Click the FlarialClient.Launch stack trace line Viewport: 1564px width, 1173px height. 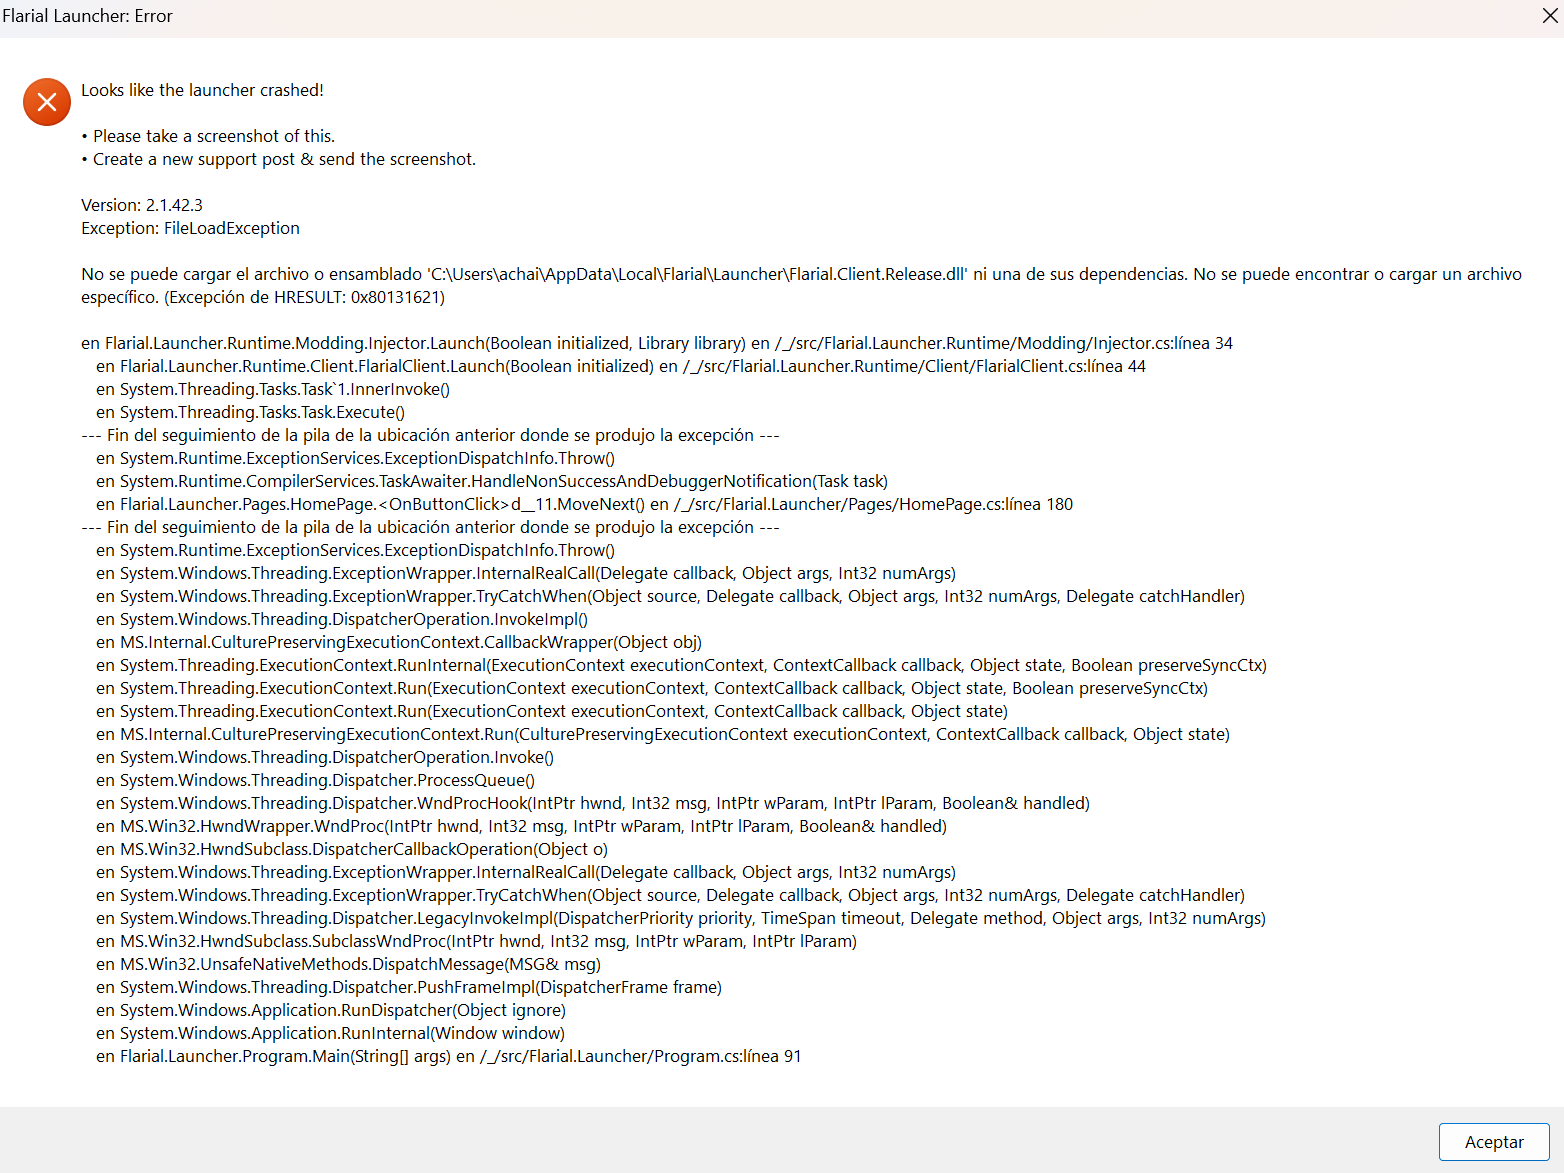(621, 366)
